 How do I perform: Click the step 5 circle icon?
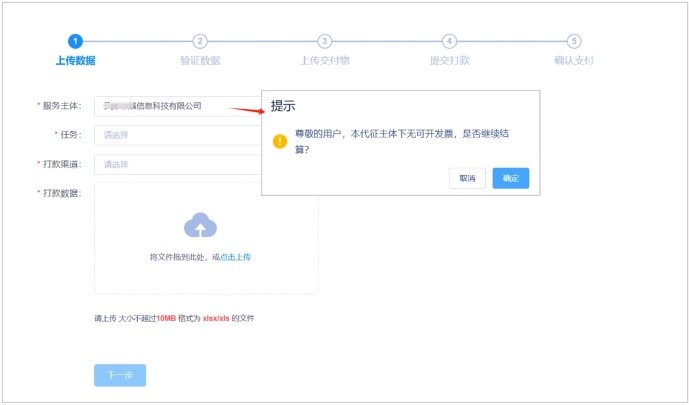pos(574,41)
